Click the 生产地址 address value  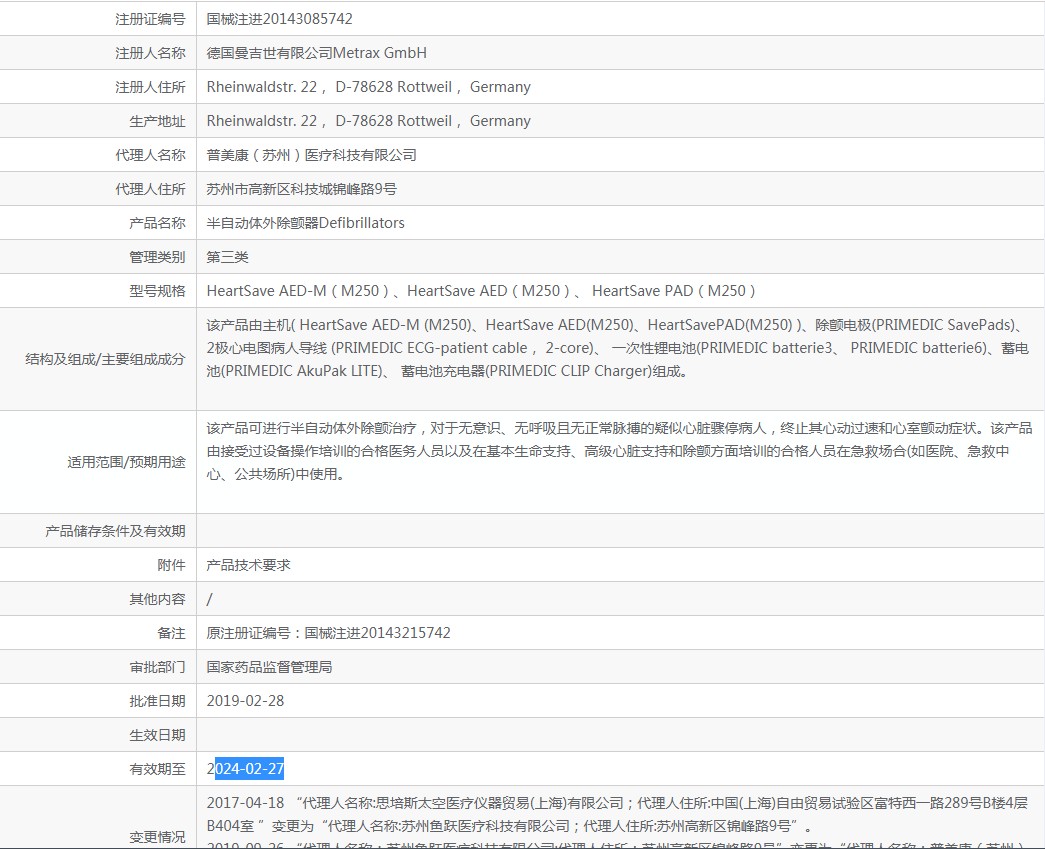[369, 121]
